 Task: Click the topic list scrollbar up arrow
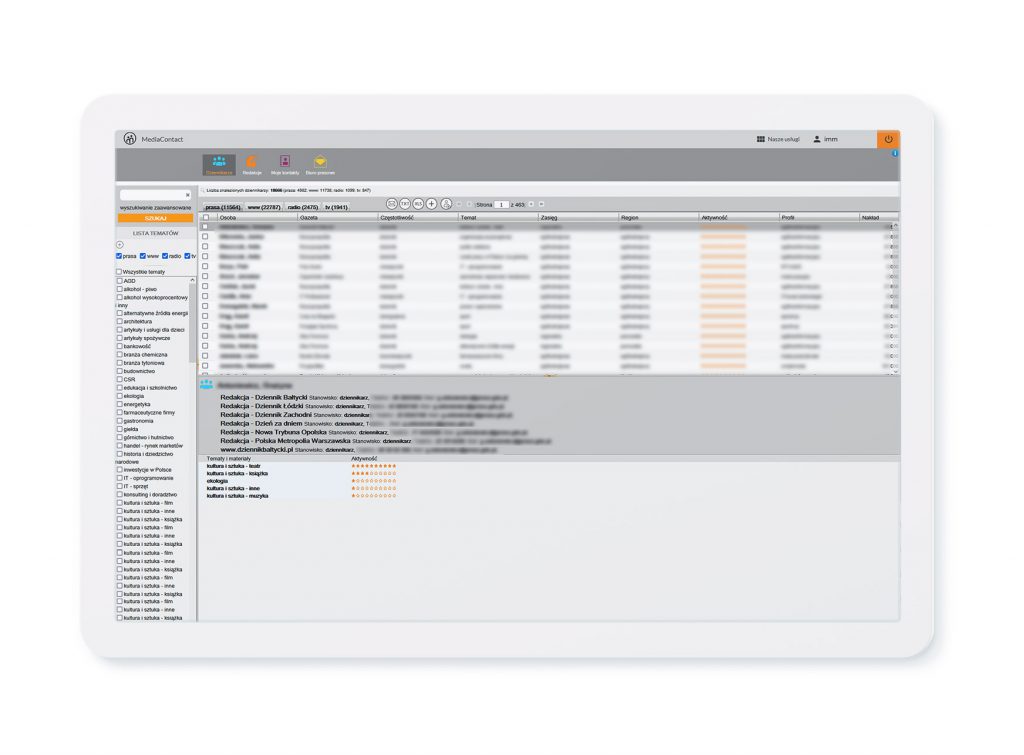192,280
